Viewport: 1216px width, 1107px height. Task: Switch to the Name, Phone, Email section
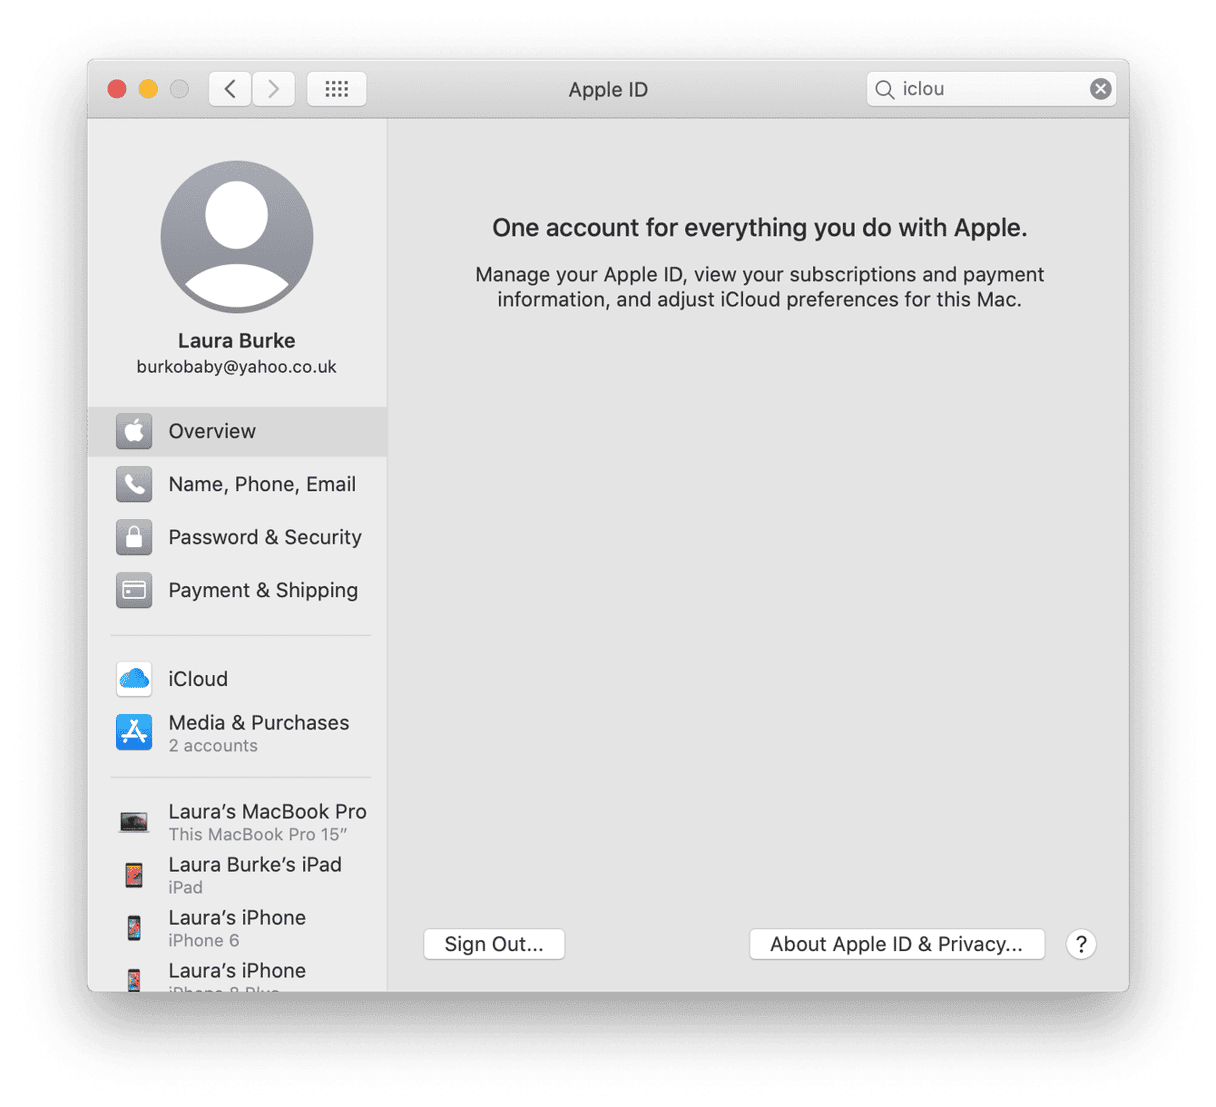click(262, 484)
